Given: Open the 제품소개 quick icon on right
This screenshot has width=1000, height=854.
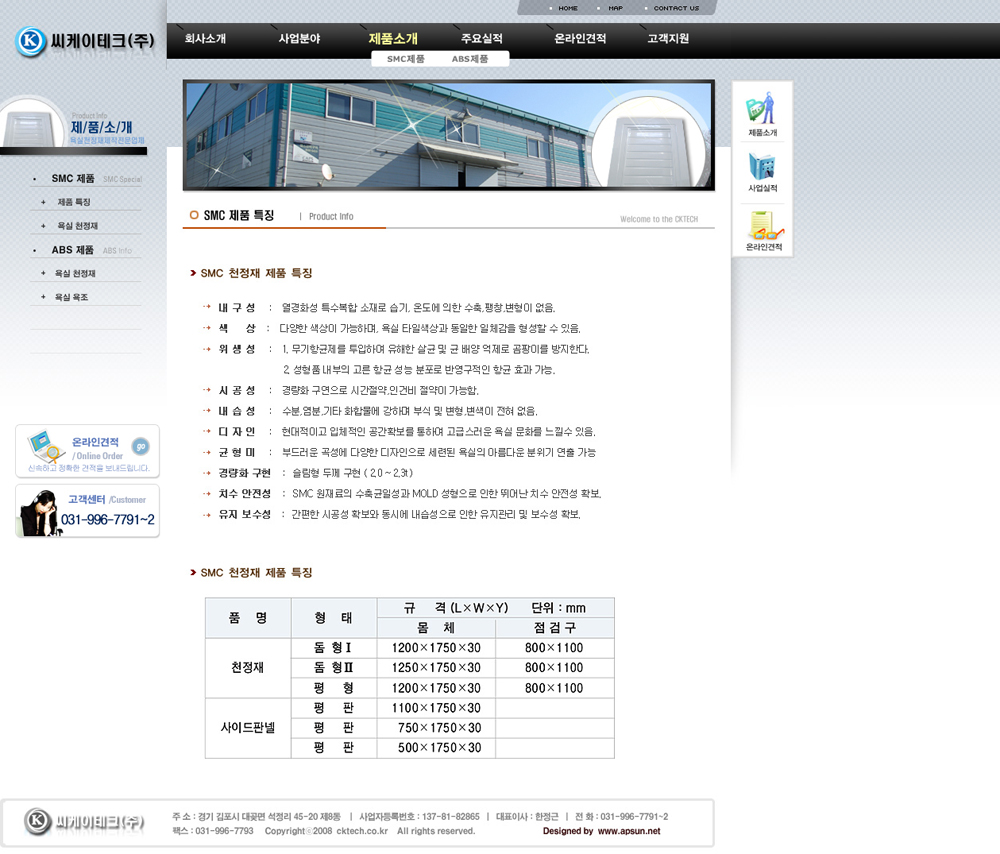Looking at the screenshot, I should [762, 113].
